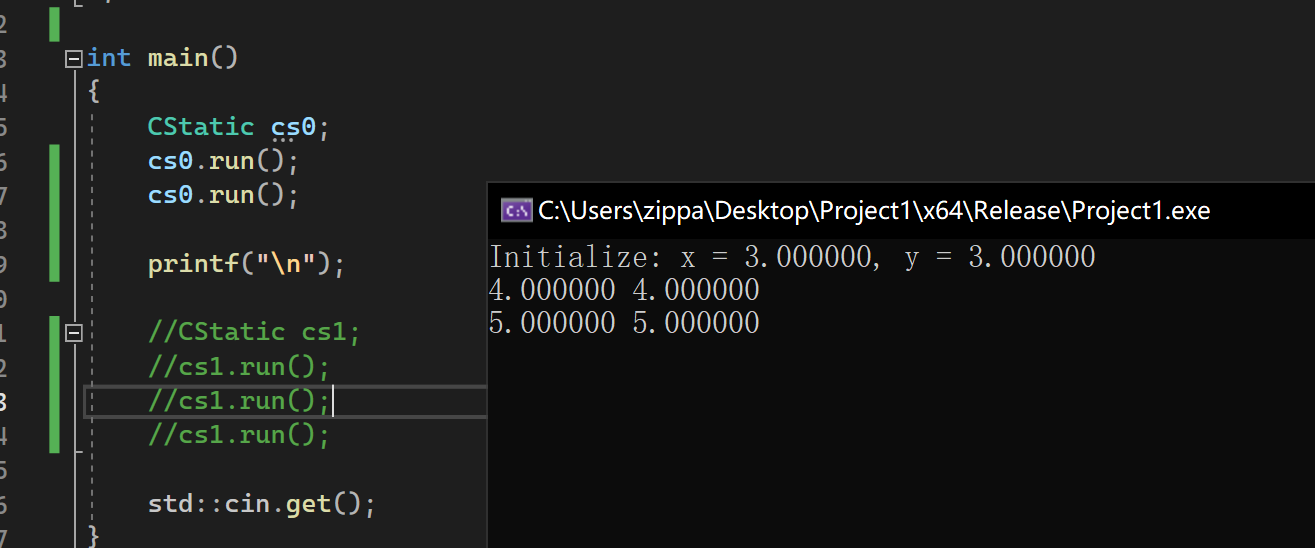Image resolution: width=1315 pixels, height=548 pixels.
Task: Click the 4.000000 4.000000 console output line
Action: tap(624, 291)
